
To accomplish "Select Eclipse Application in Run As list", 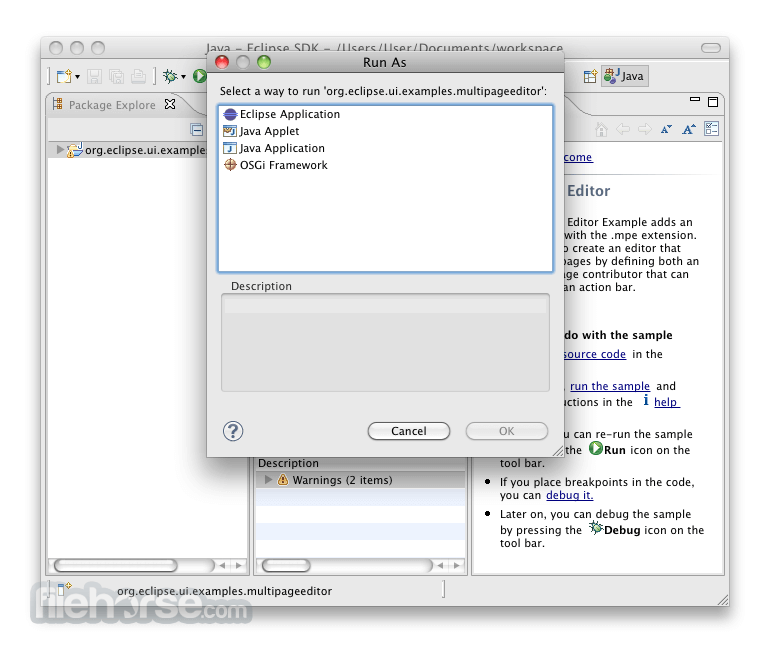I will click(385, 114).
